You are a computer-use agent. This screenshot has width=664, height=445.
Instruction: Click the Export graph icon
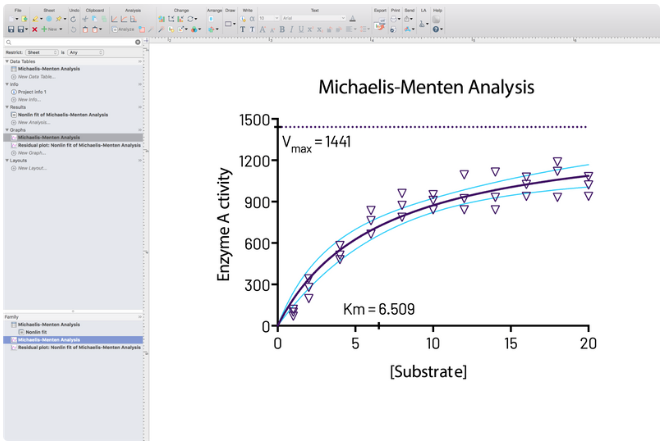(380, 24)
